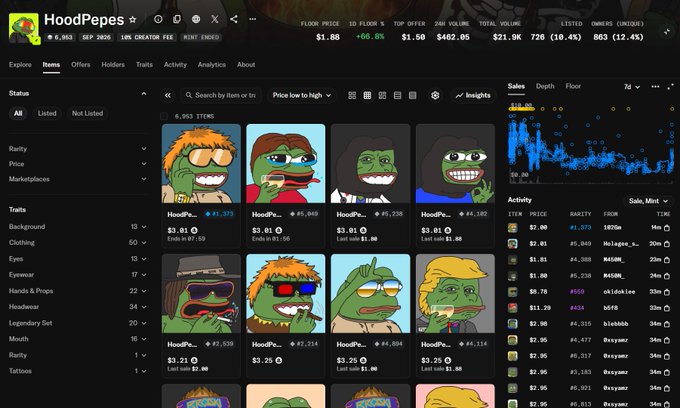Click the bag icon on the $8.78 activity row
Screen dimensions: 680x408
coord(667,292)
